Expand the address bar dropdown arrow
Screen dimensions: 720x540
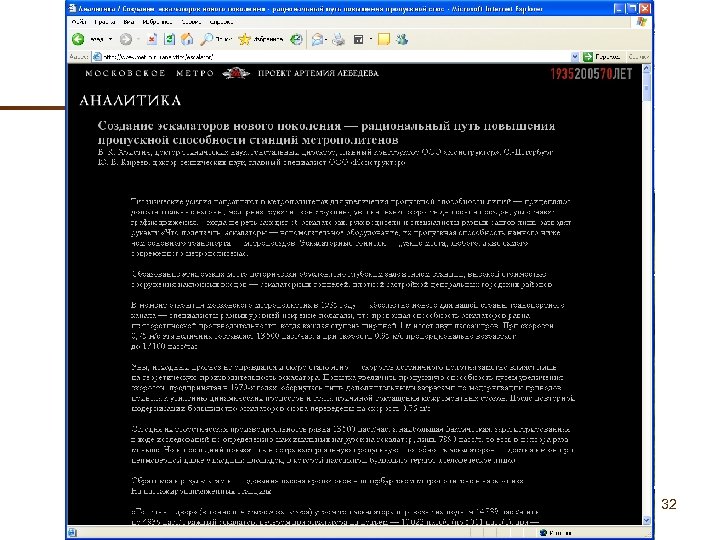(574, 57)
